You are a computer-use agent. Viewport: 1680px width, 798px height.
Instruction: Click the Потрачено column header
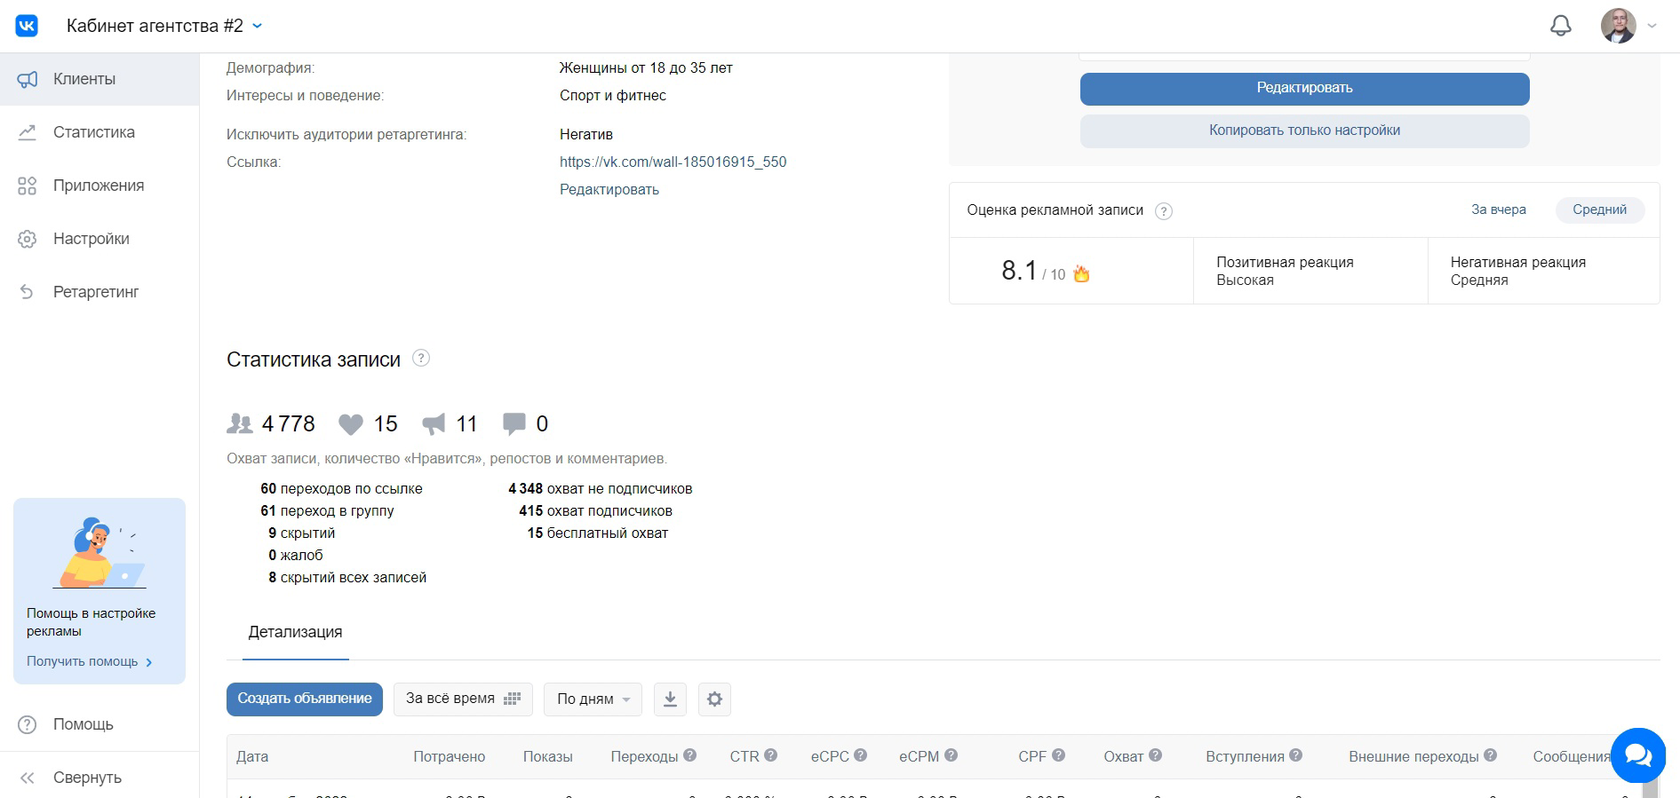[x=449, y=757]
